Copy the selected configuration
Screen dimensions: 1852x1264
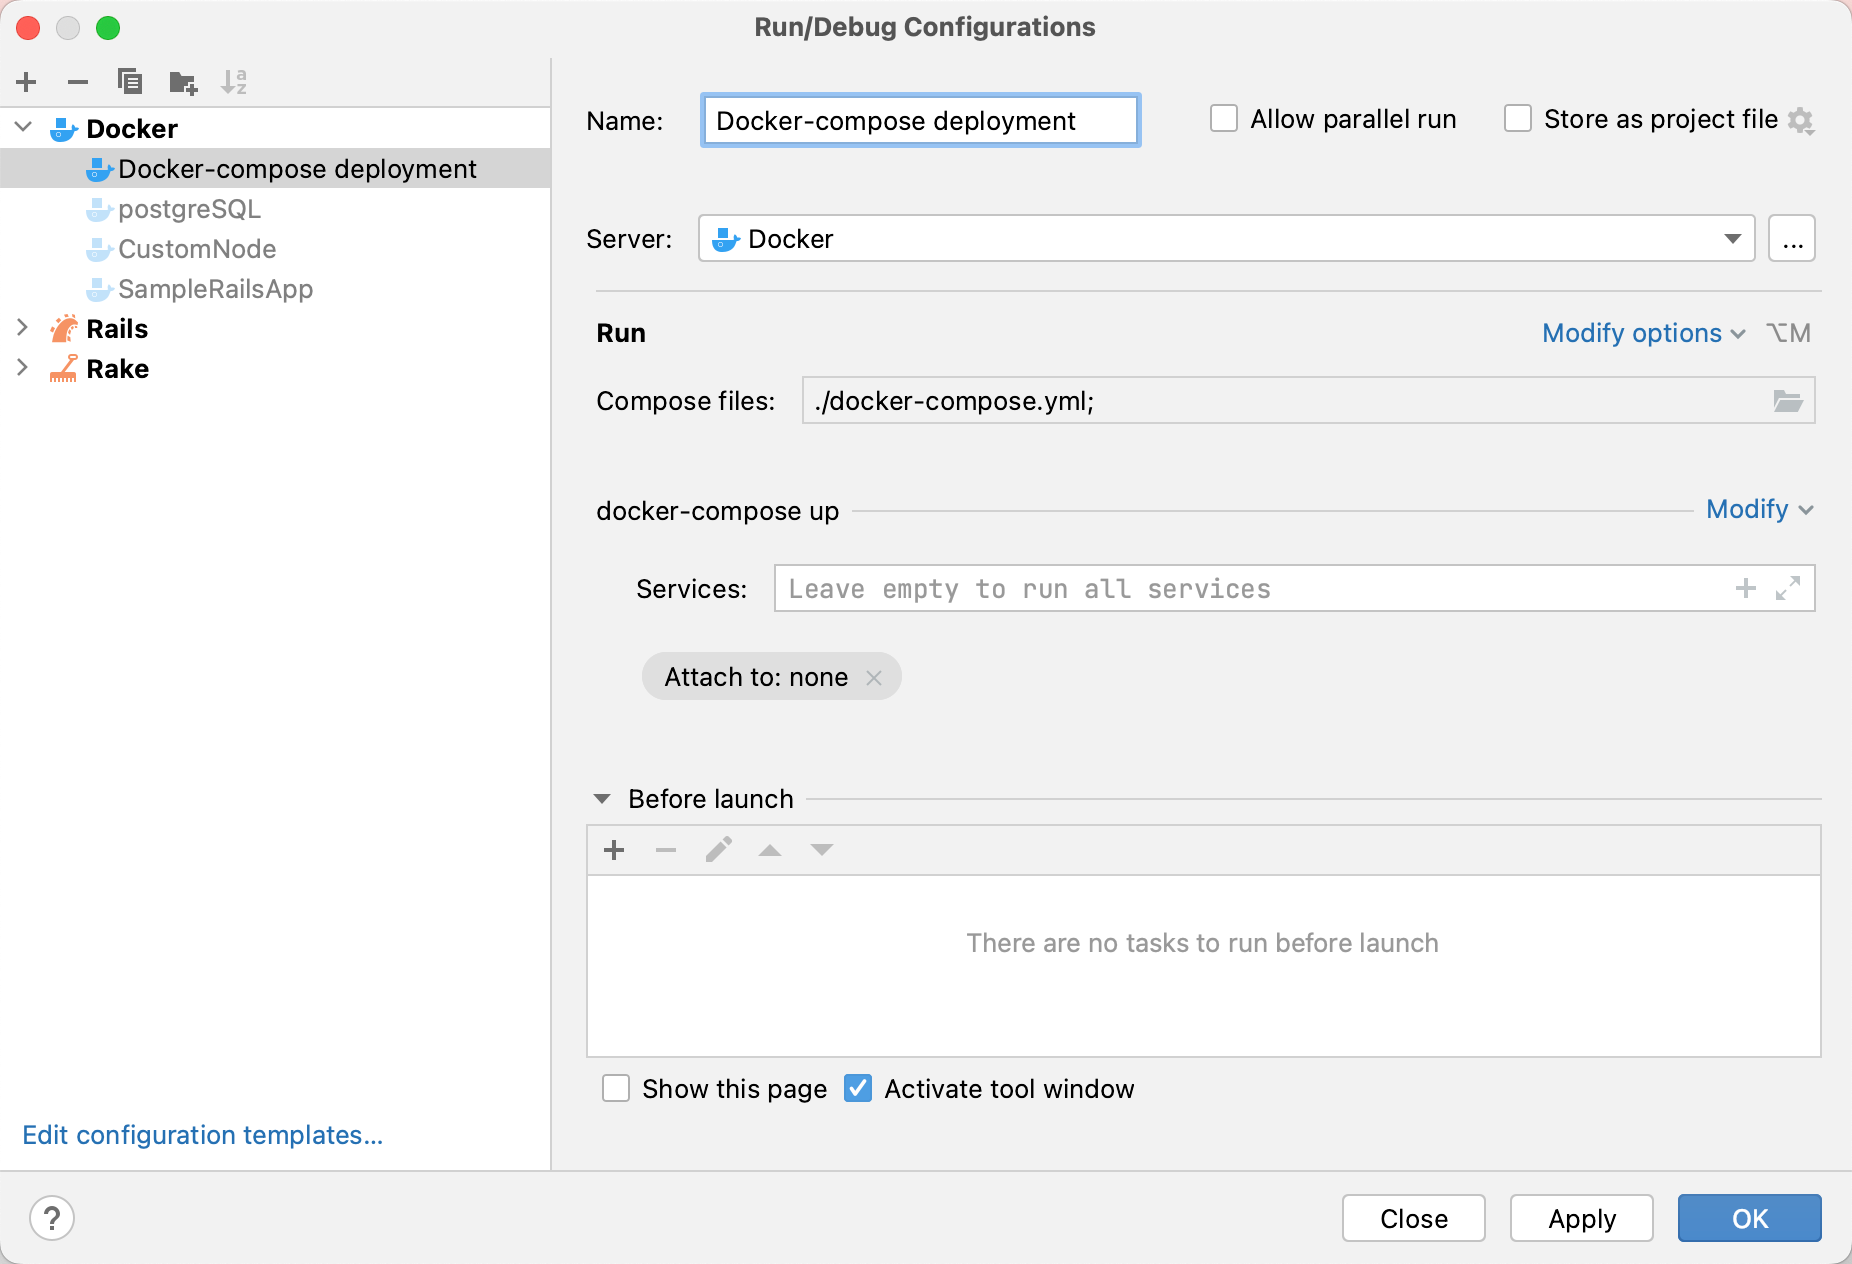(130, 82)
